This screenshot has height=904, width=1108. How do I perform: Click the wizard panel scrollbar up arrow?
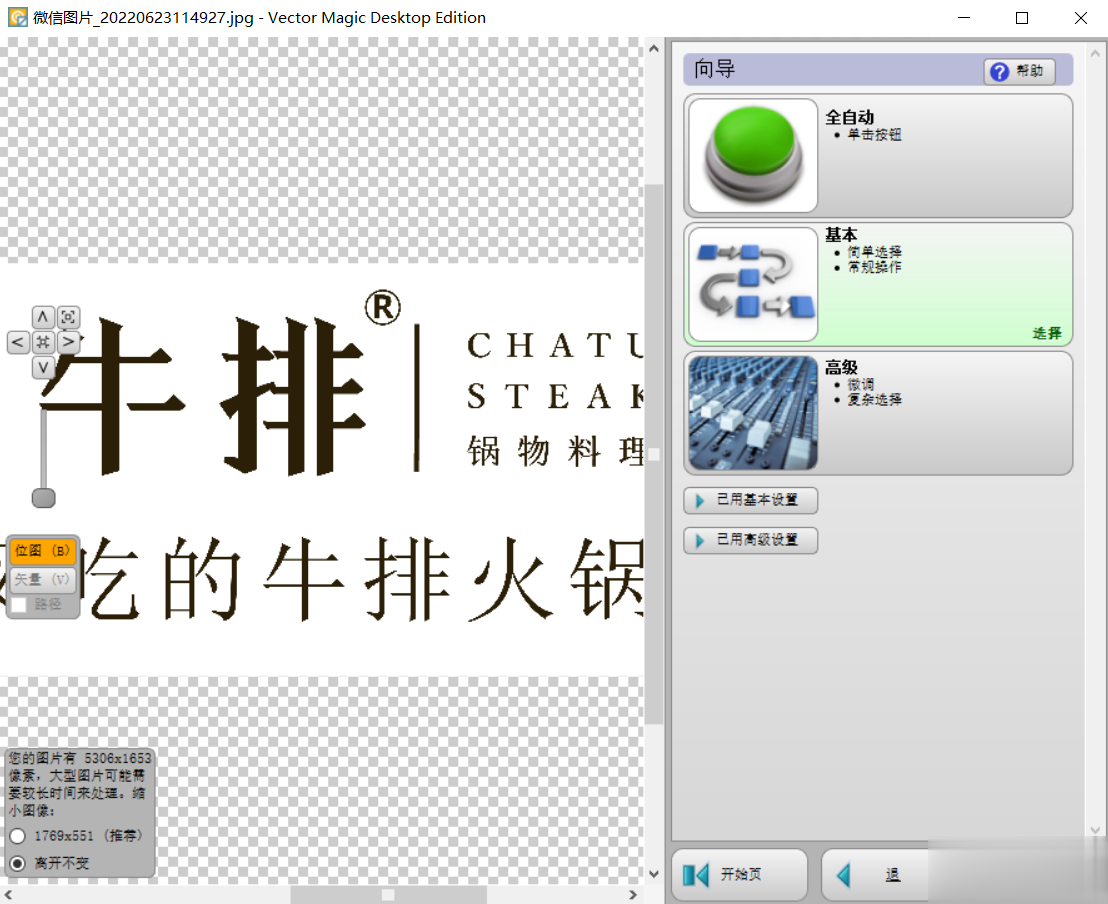[1096, 52]
